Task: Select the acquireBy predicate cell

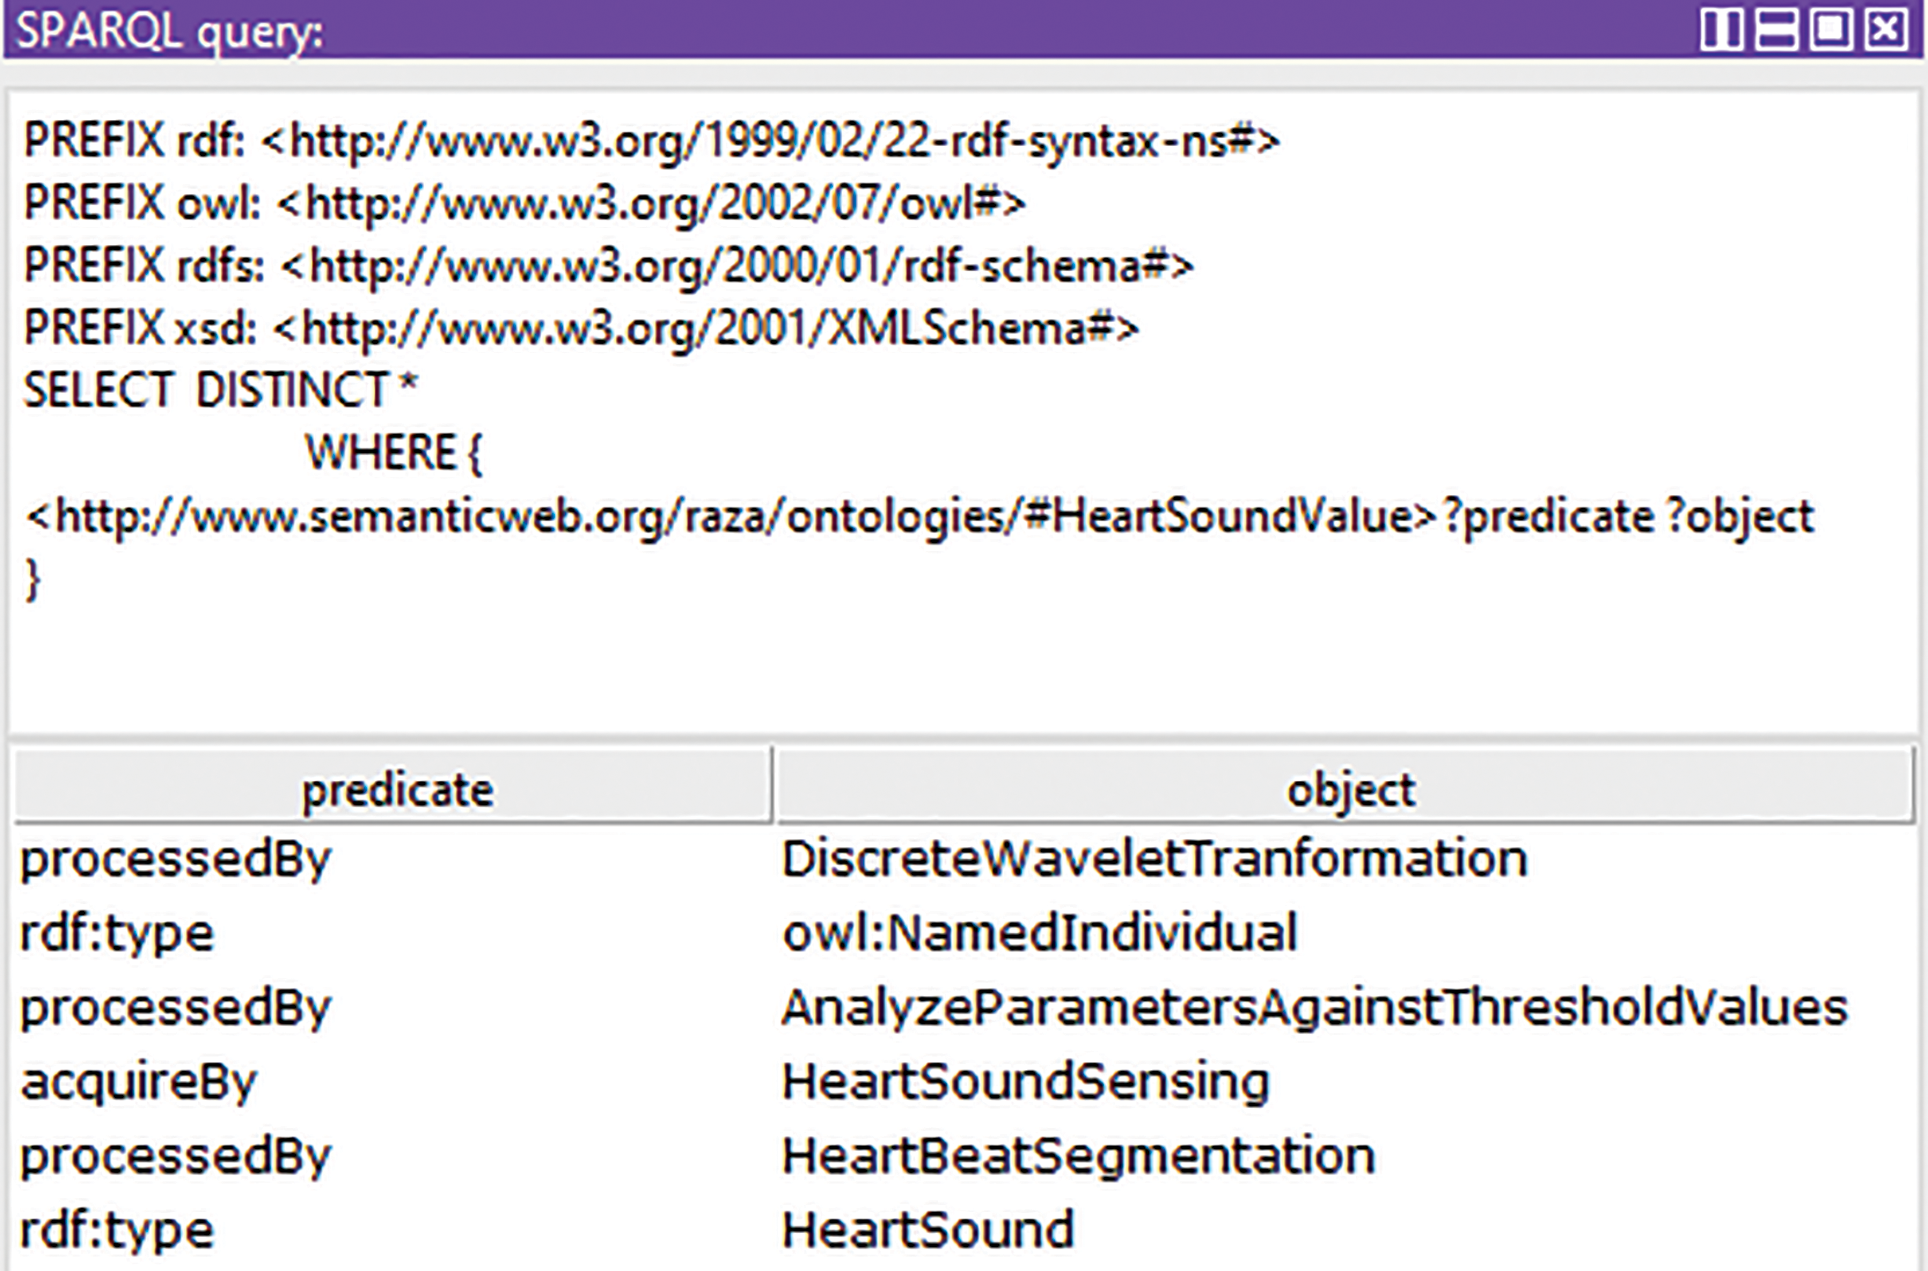Action: [x=139, y=1081]
